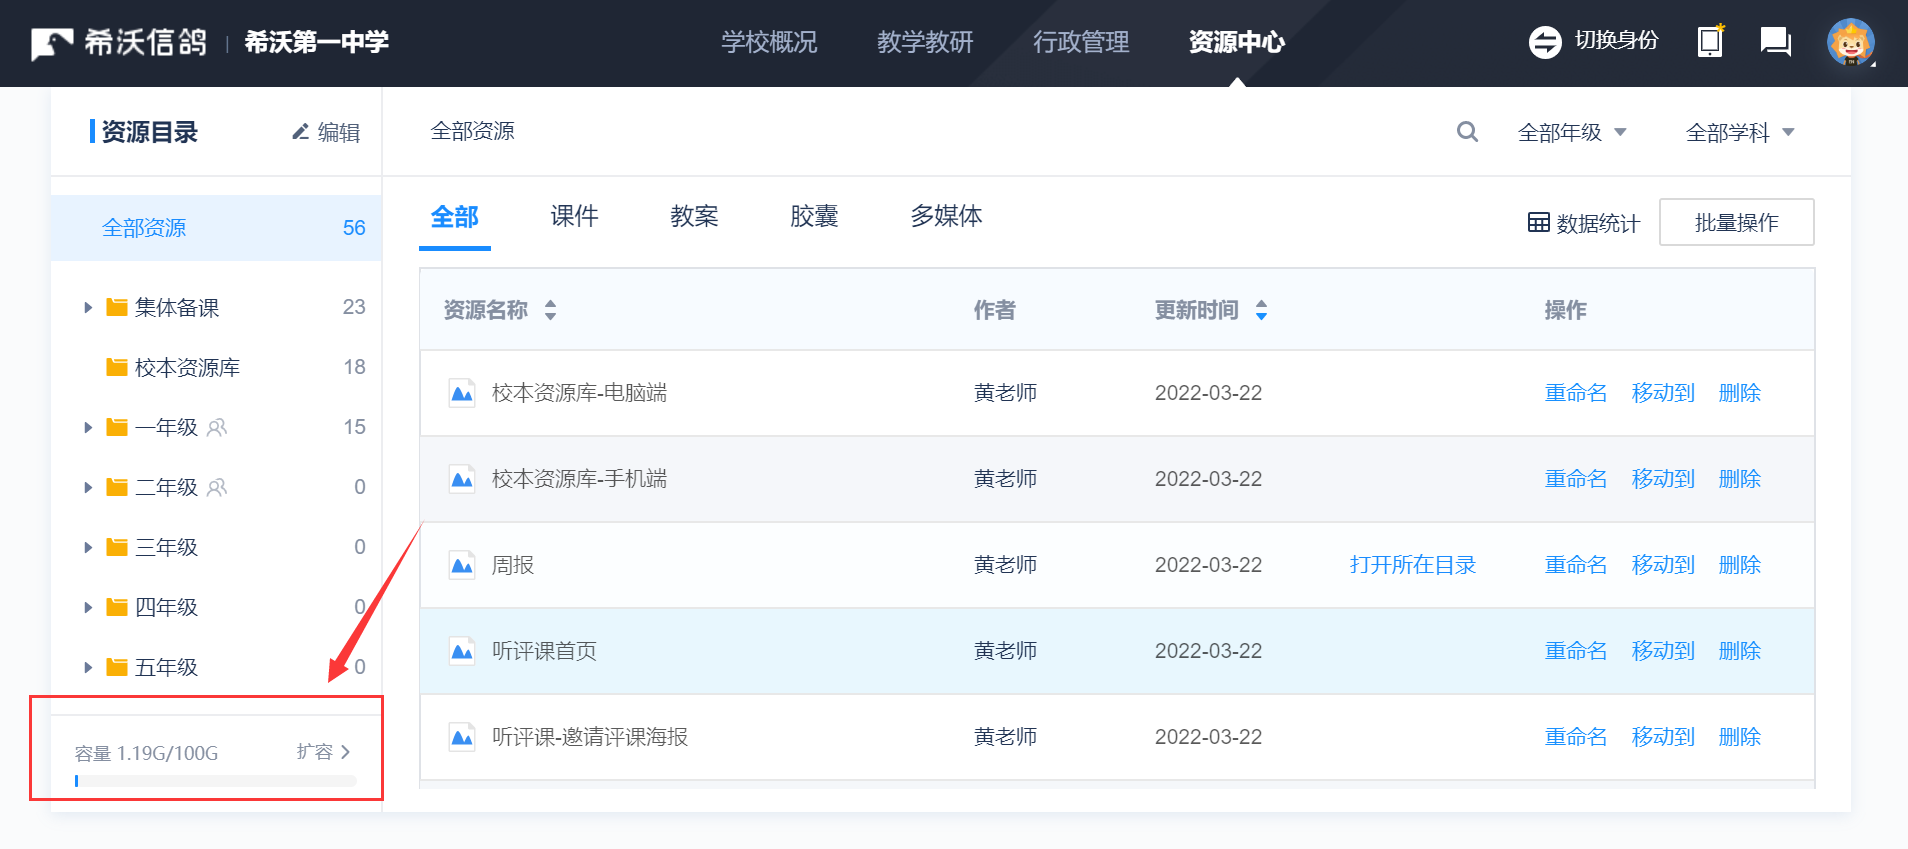Click the search magnifier icon

(1467, 132)
